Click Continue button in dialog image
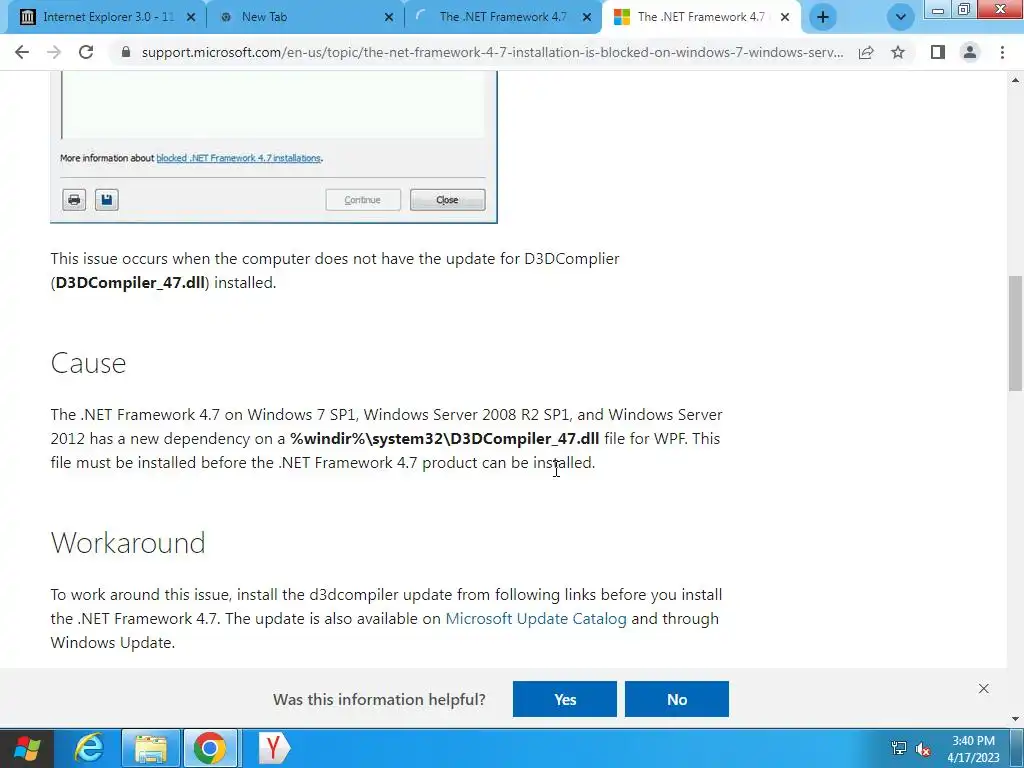This screenshot has height=768, width=1024. 363,200
